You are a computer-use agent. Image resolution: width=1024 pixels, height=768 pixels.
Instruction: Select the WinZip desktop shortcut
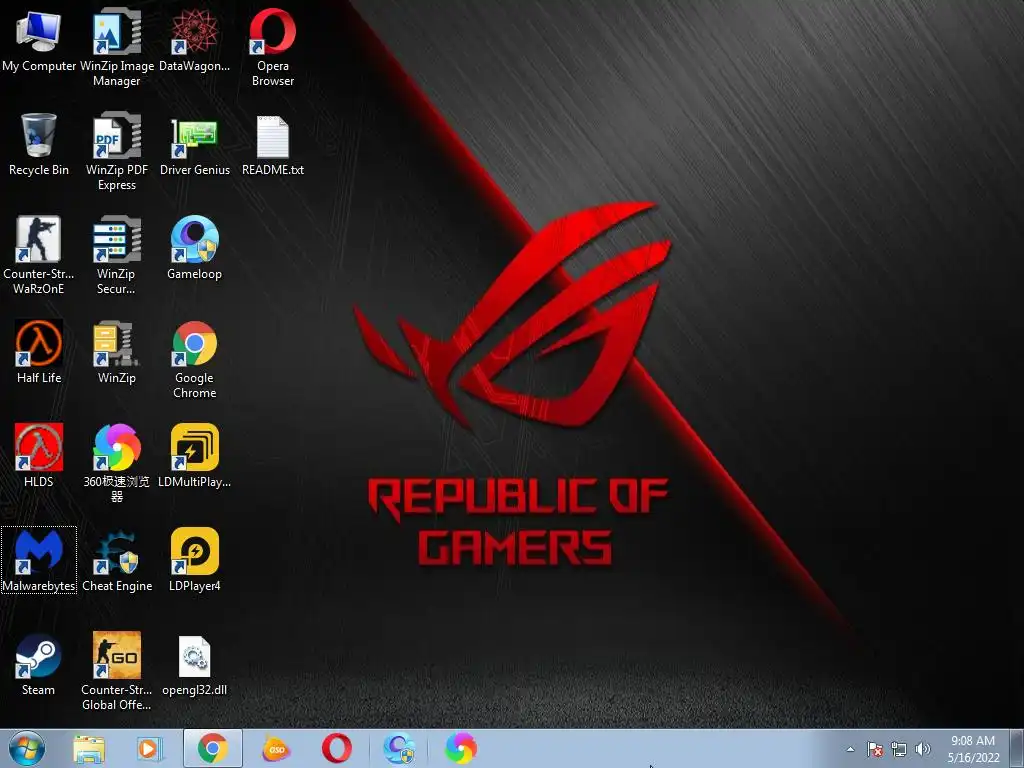pyautogui.click(x=117, y=352)
